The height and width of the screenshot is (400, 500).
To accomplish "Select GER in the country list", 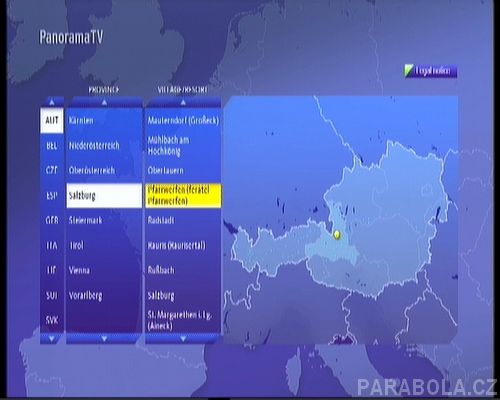I will 52,220.
